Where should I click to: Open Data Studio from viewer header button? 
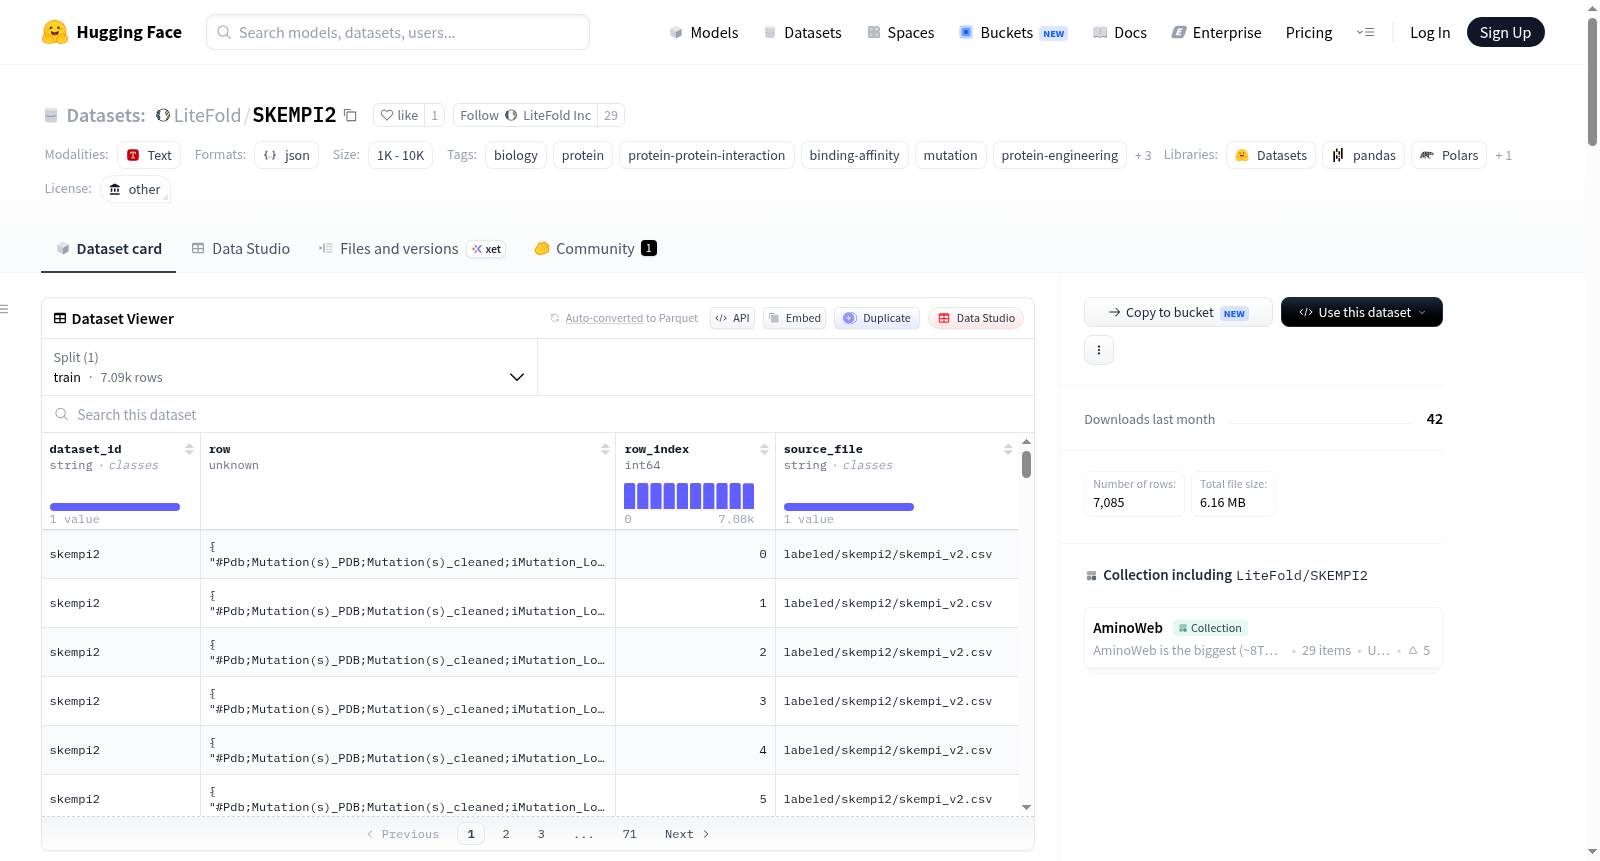click(976, 318)
